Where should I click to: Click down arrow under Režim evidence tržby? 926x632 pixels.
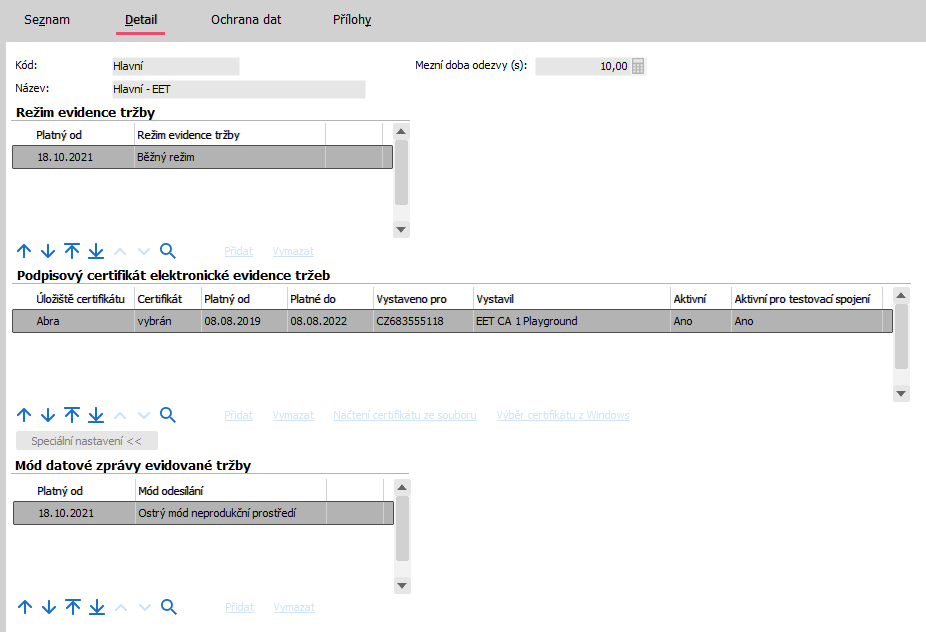coord(48,251)
